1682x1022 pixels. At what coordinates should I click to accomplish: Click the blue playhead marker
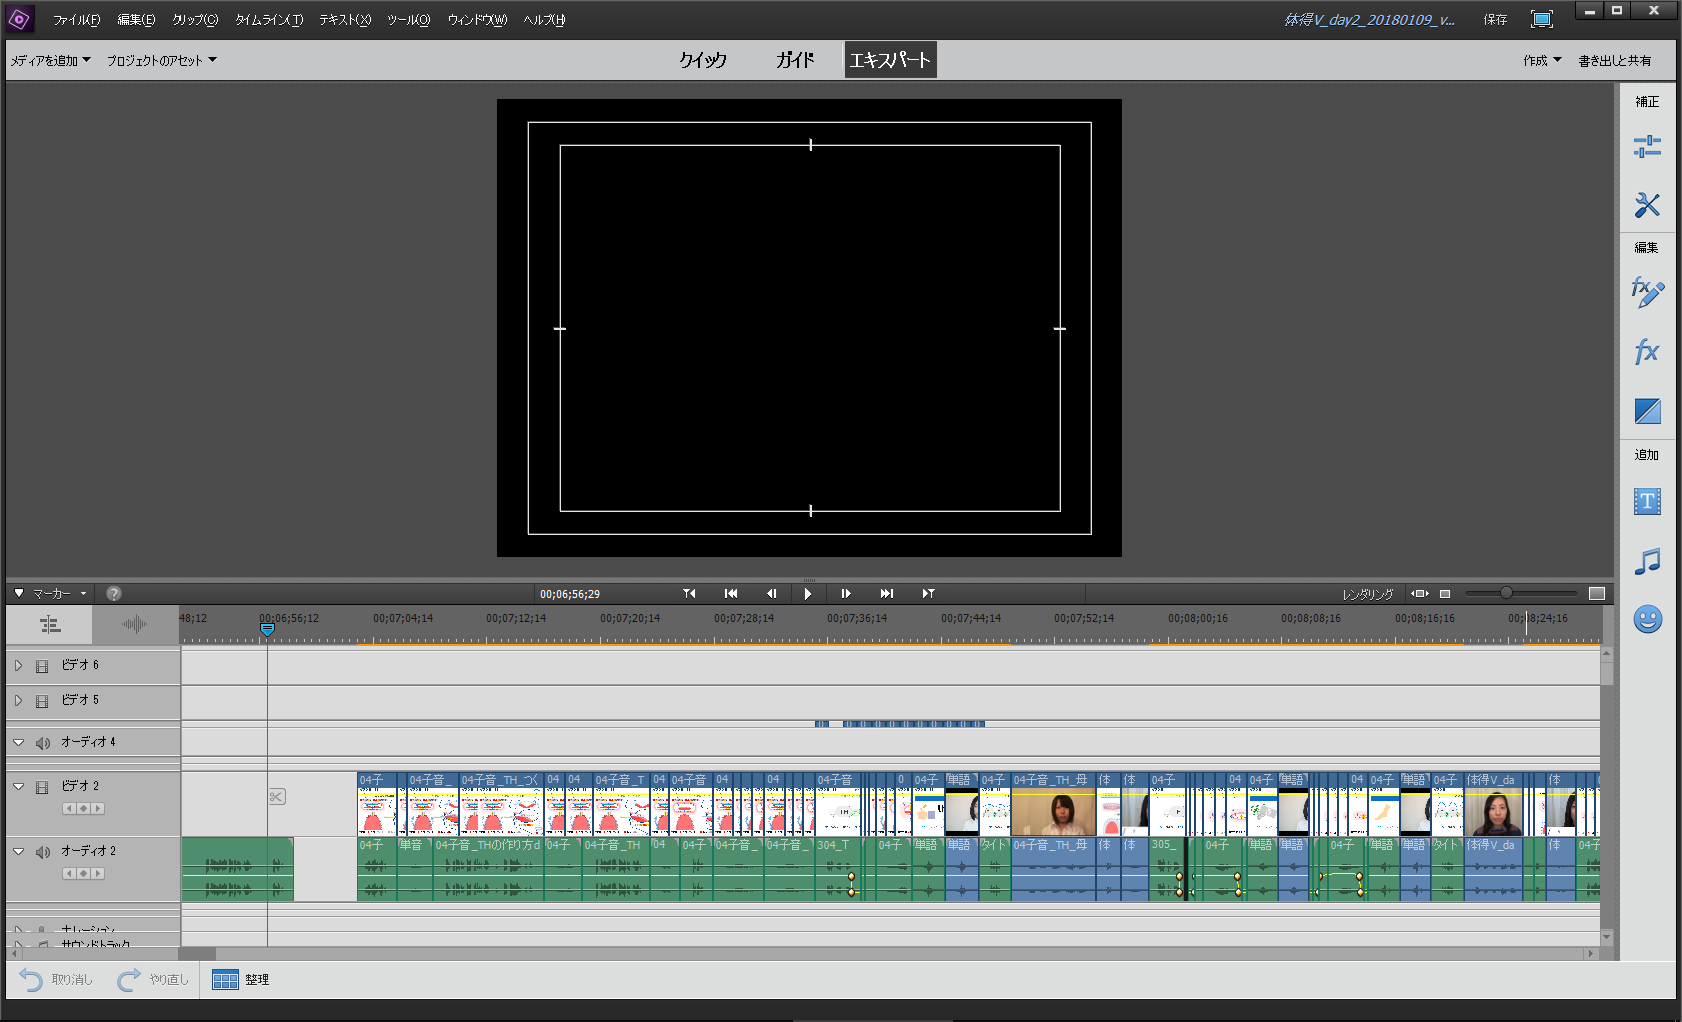(267, 629)
